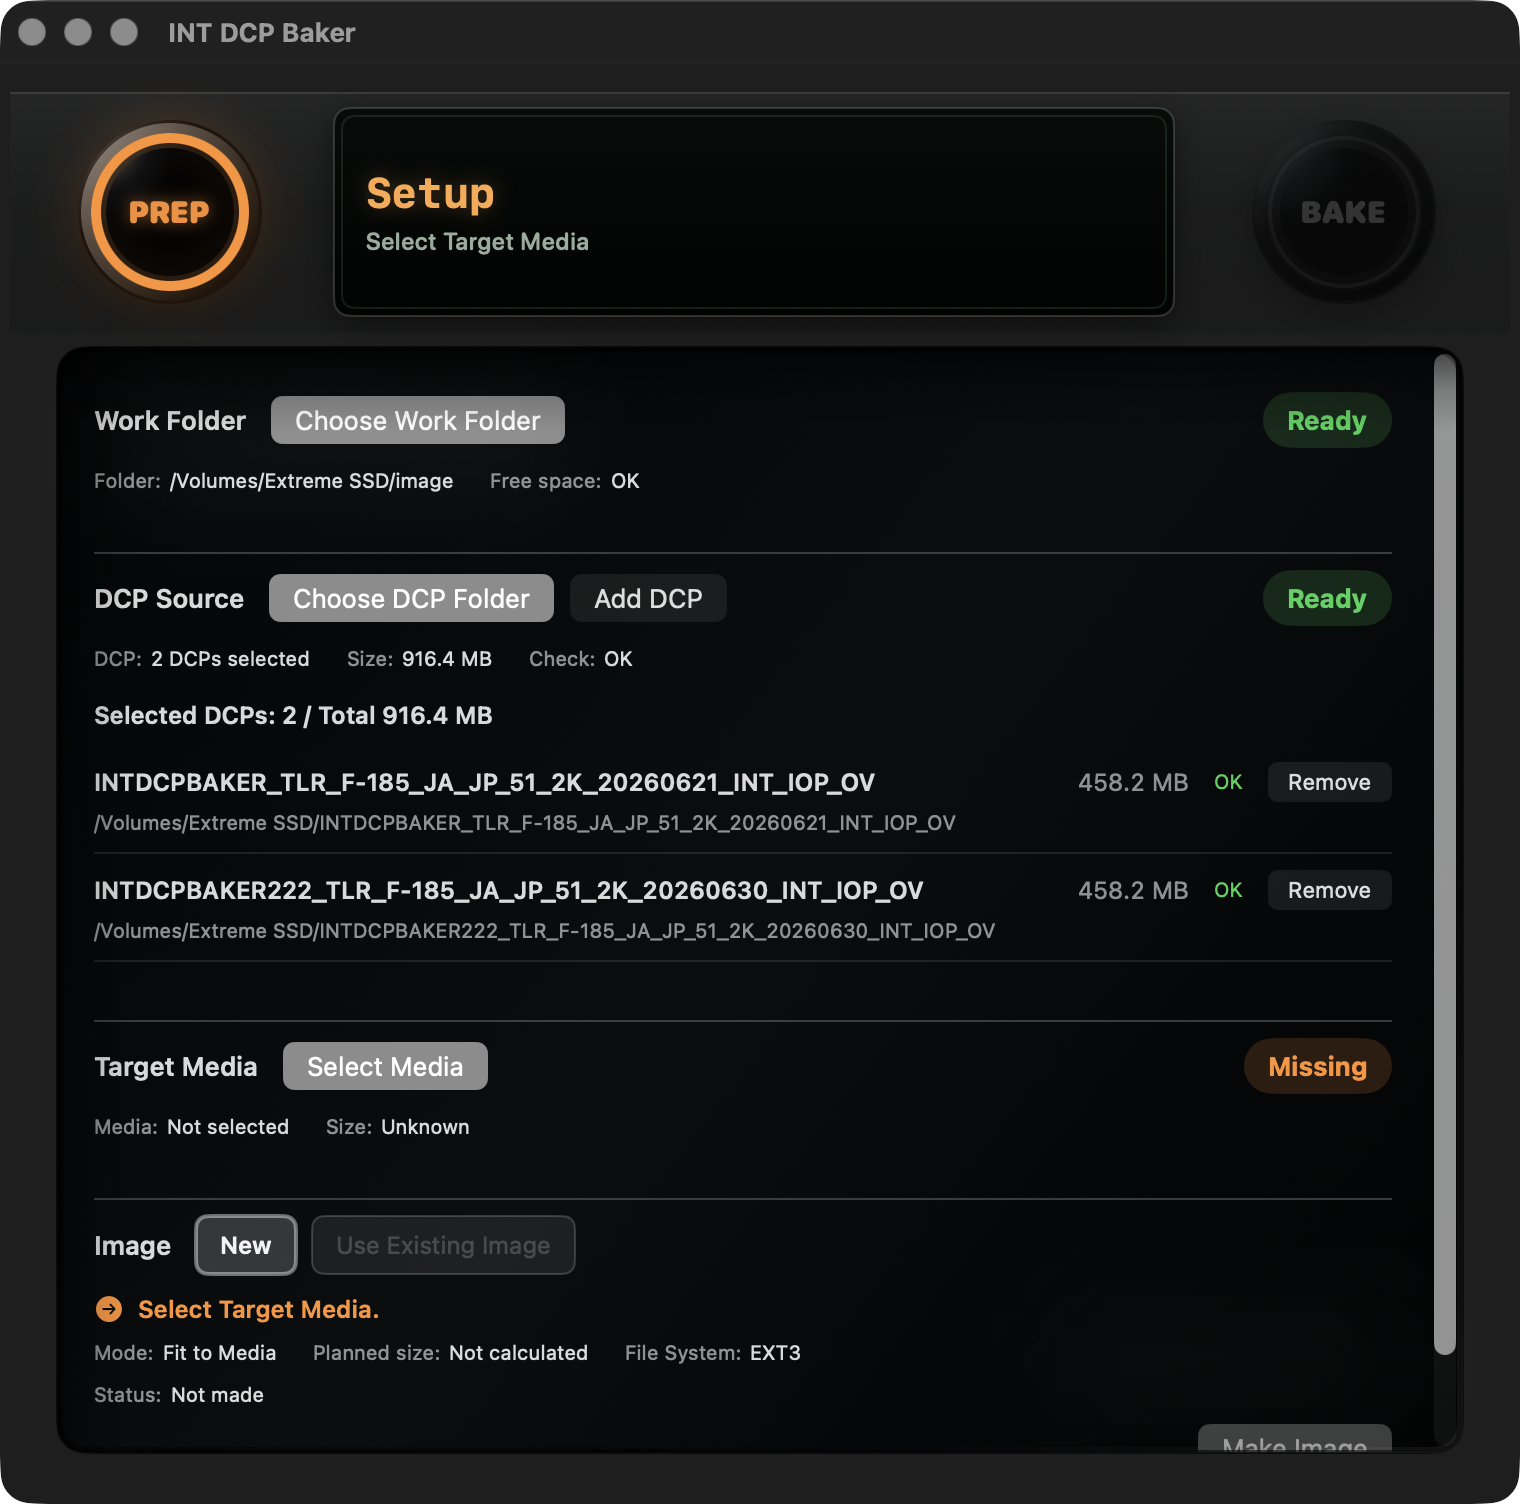Image resolution: width=1520 pixels, height=1504 pixels.
Task: Click the orange PREP round button
Action: (x=170, y=212)
